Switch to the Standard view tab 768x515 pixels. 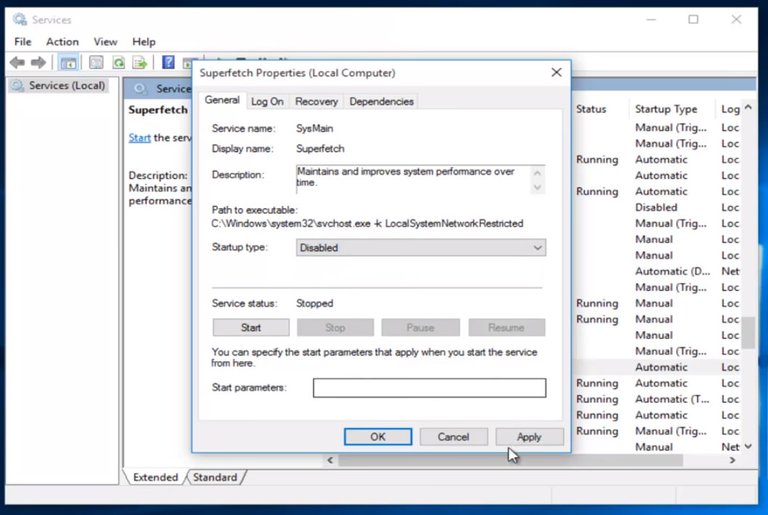pyautogui.click(x=215, y=477)
